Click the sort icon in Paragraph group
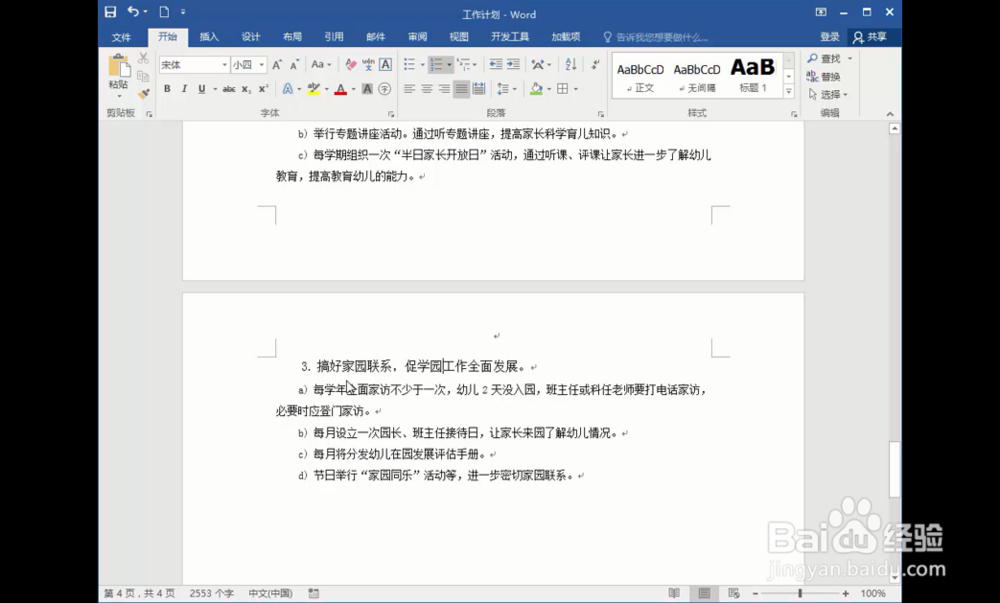The height and width of the screenshot is (603, 1000). pyautogui.click(x=570, y=64)
